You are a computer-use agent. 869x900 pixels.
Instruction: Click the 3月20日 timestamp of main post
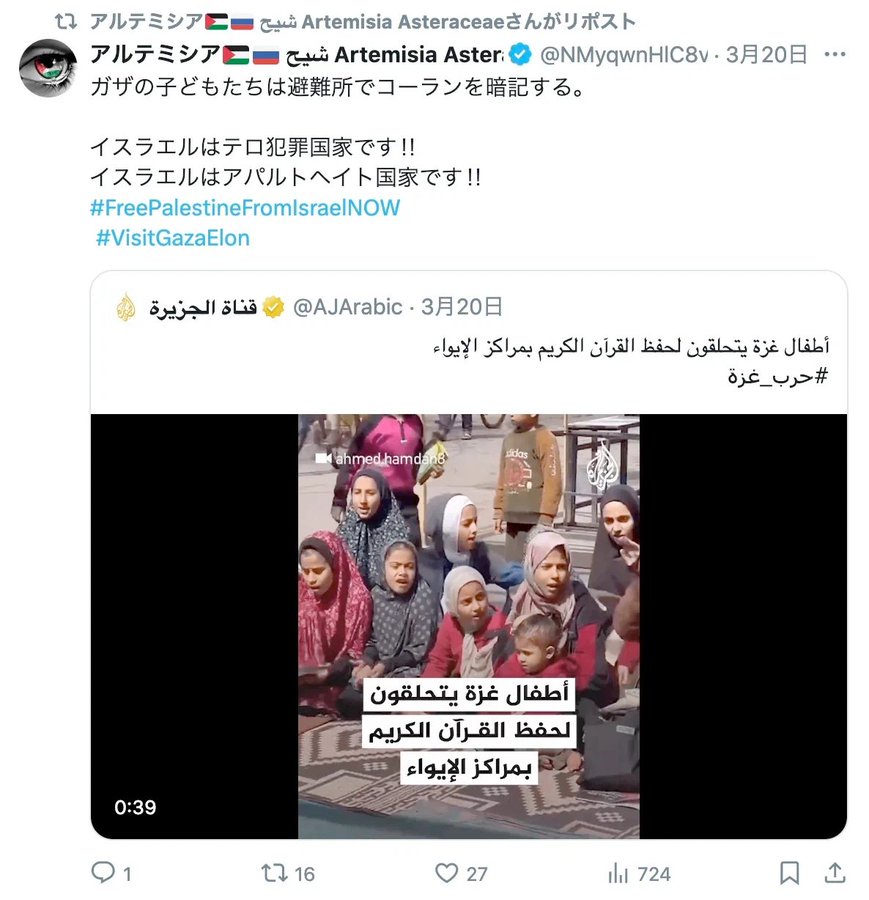tap(766, 55)
